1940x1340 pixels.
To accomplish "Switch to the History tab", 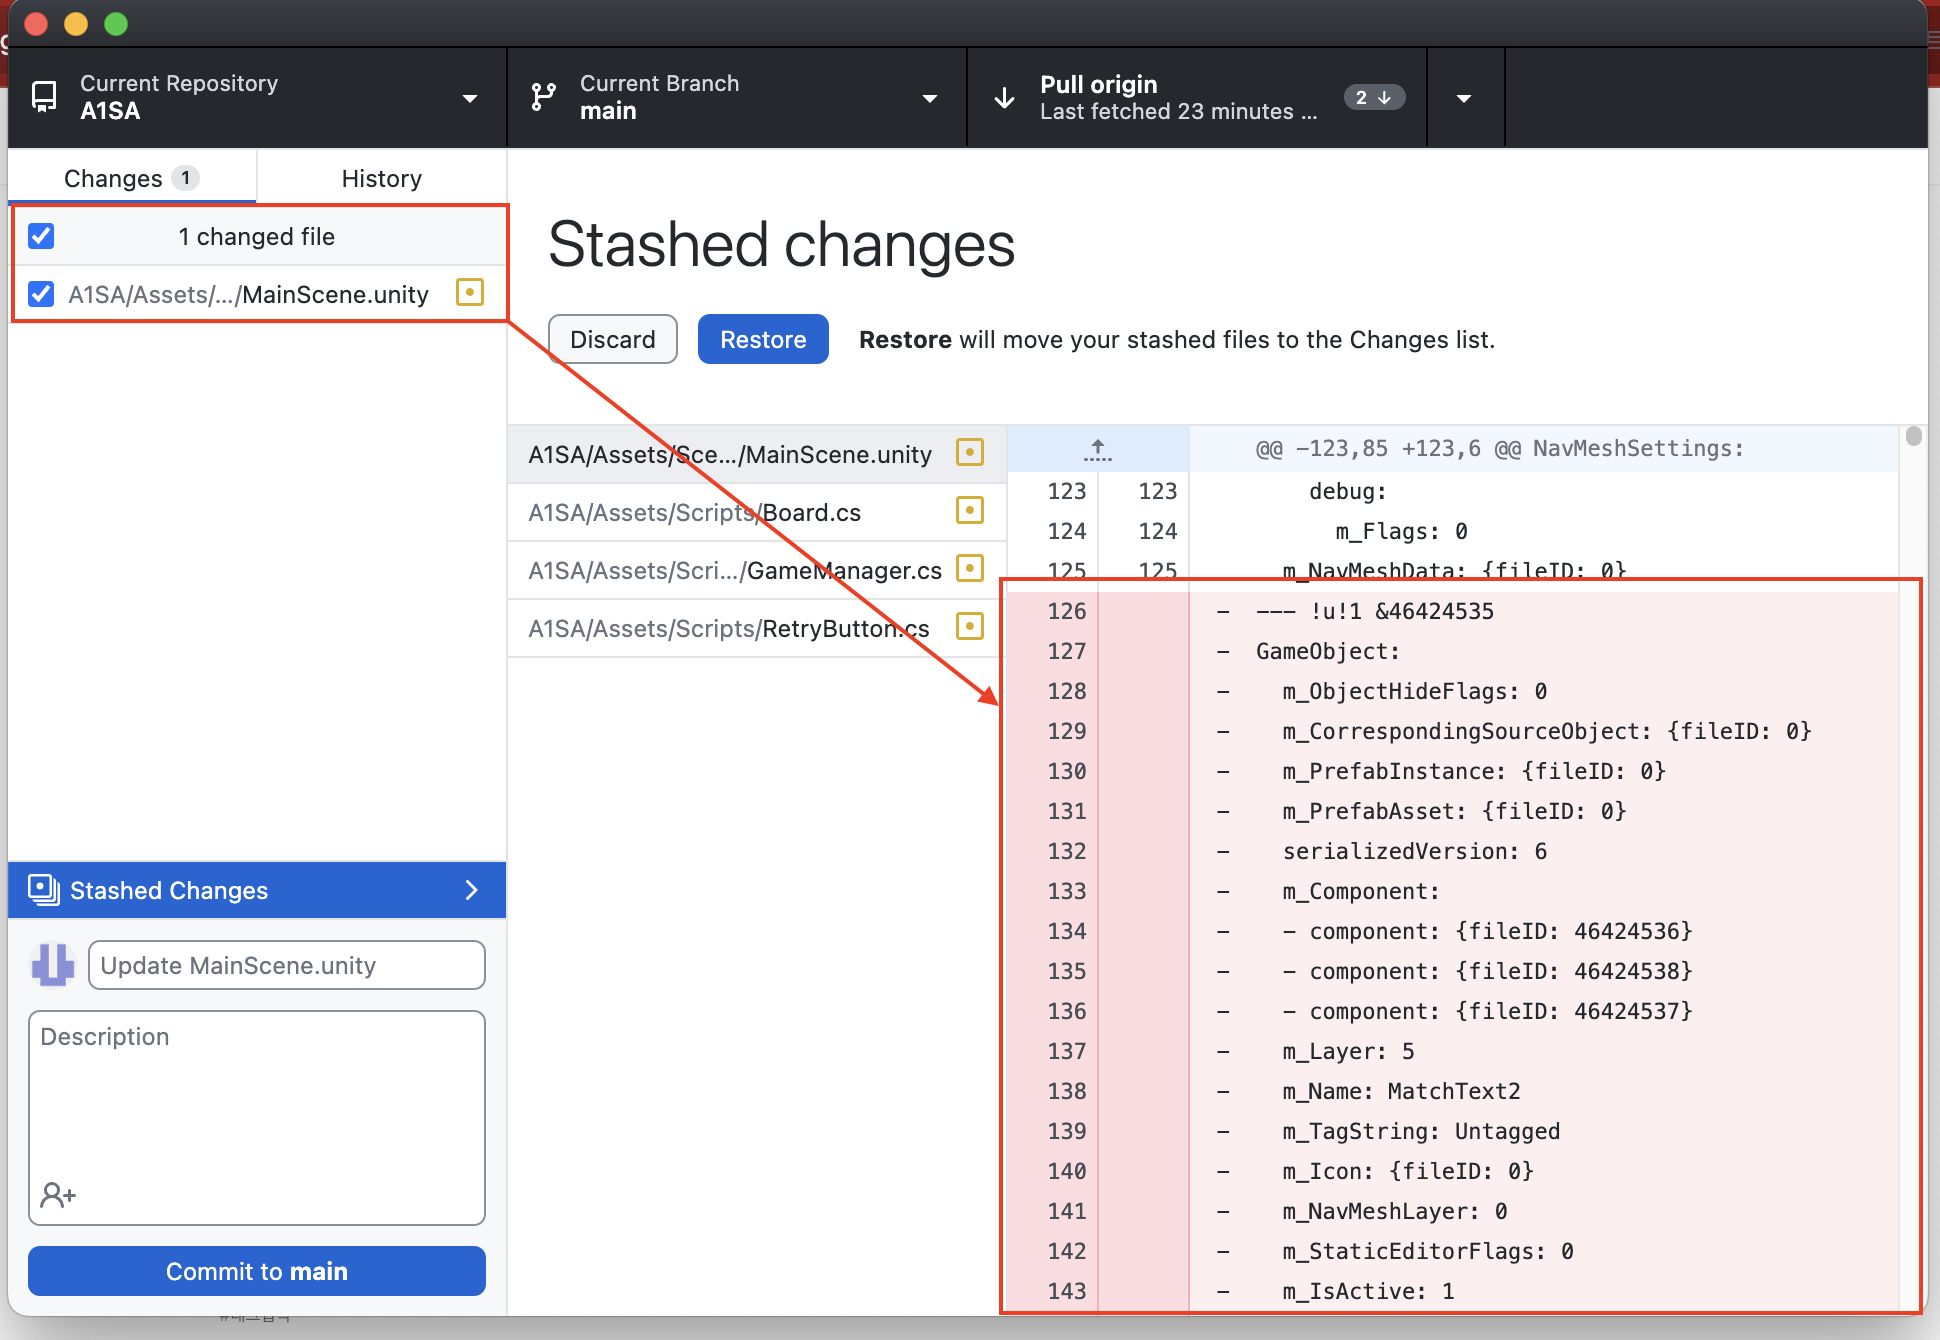I will [x=381, y=178].
